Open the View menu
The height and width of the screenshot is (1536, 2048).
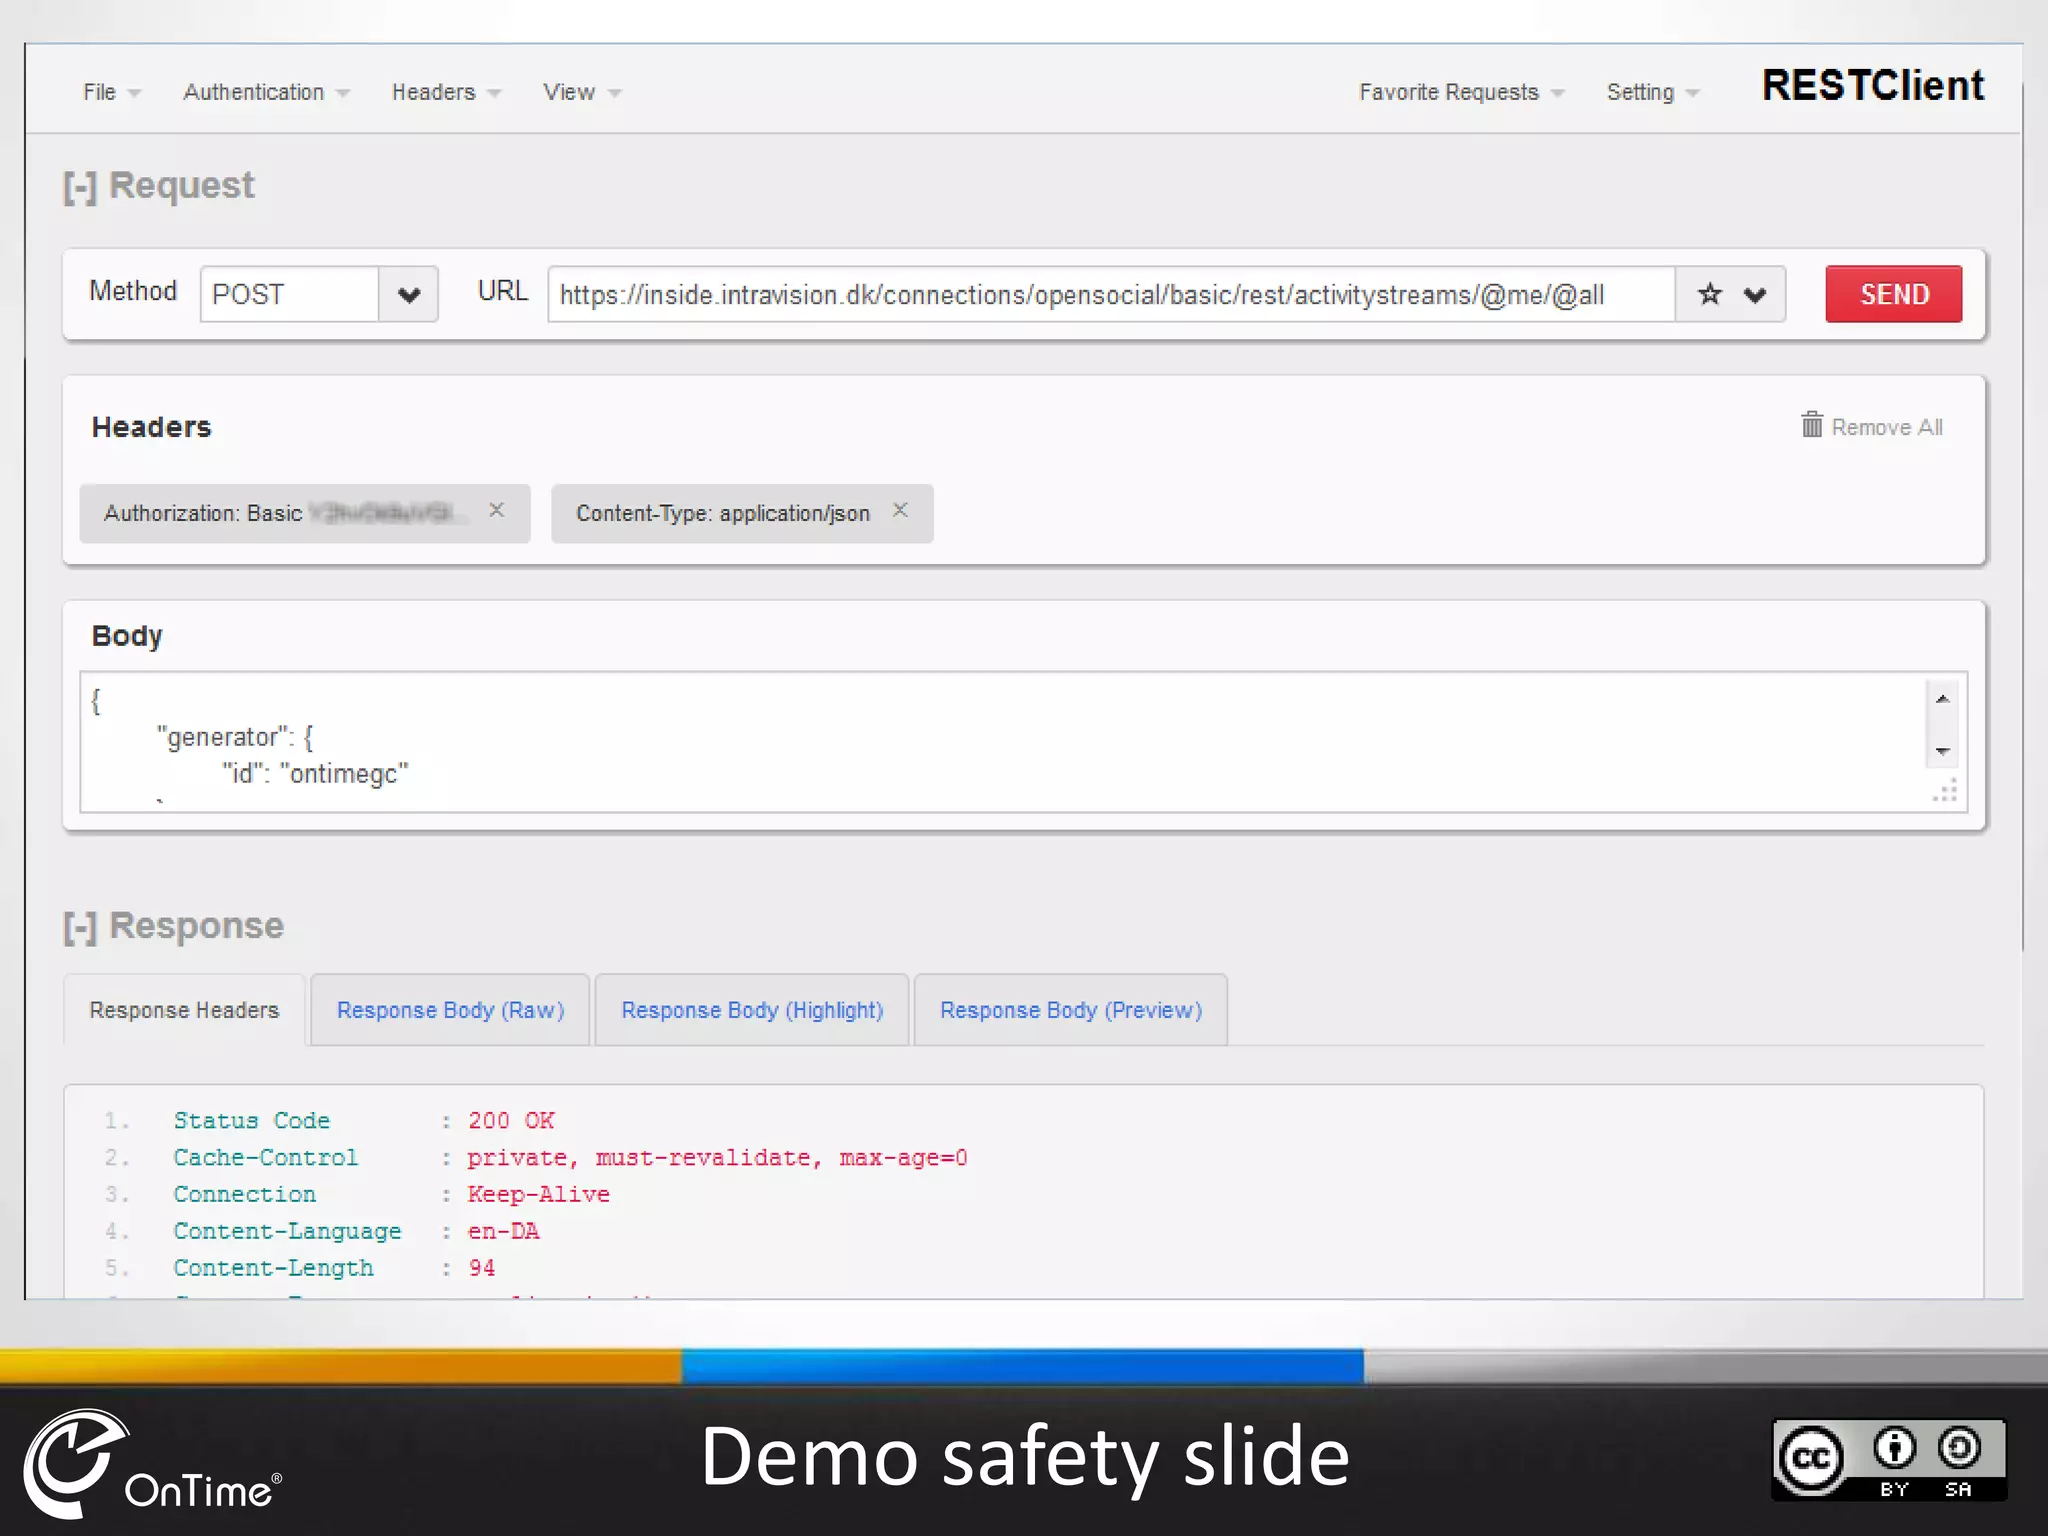582,92
